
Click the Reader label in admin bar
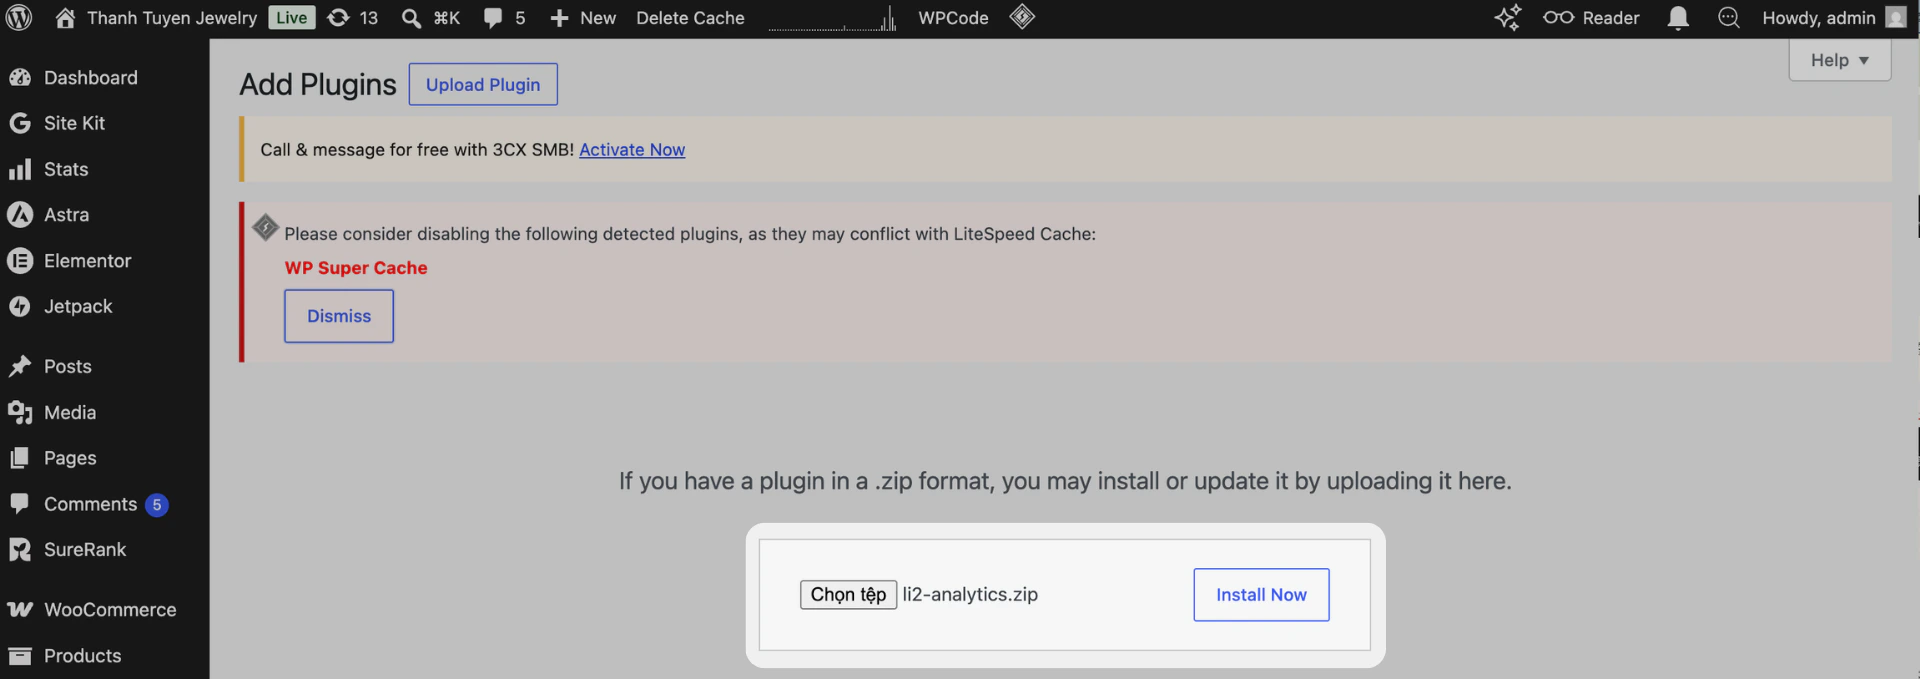1611,18
